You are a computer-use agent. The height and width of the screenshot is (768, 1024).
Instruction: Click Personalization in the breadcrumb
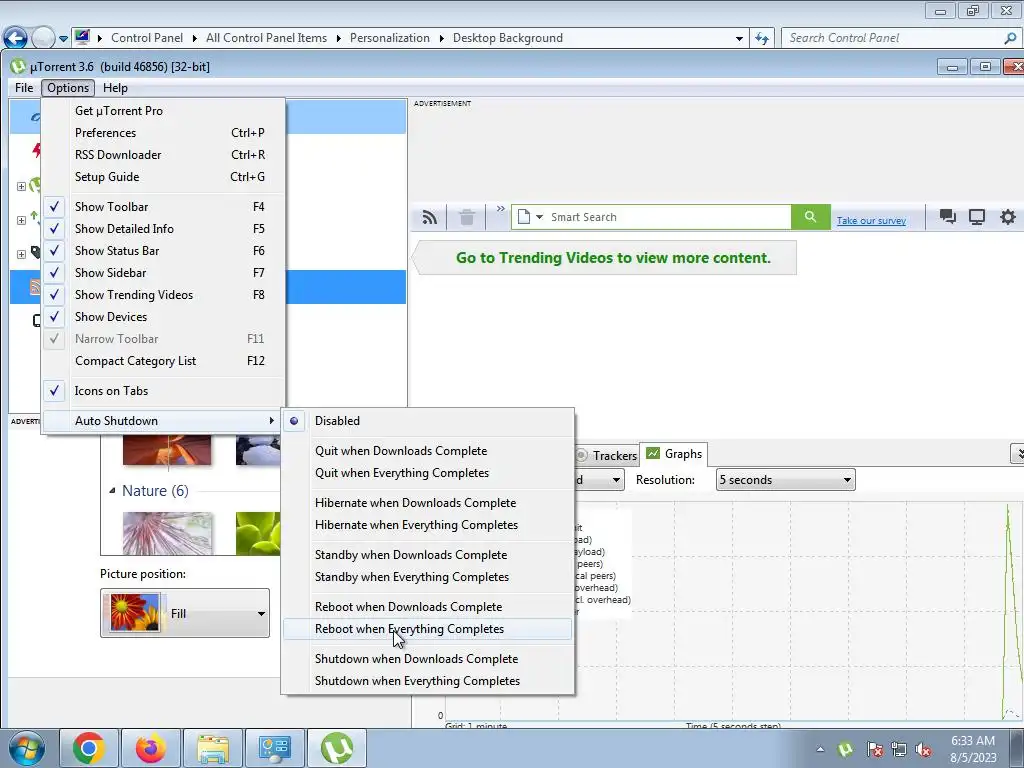(x=390, y=39)
